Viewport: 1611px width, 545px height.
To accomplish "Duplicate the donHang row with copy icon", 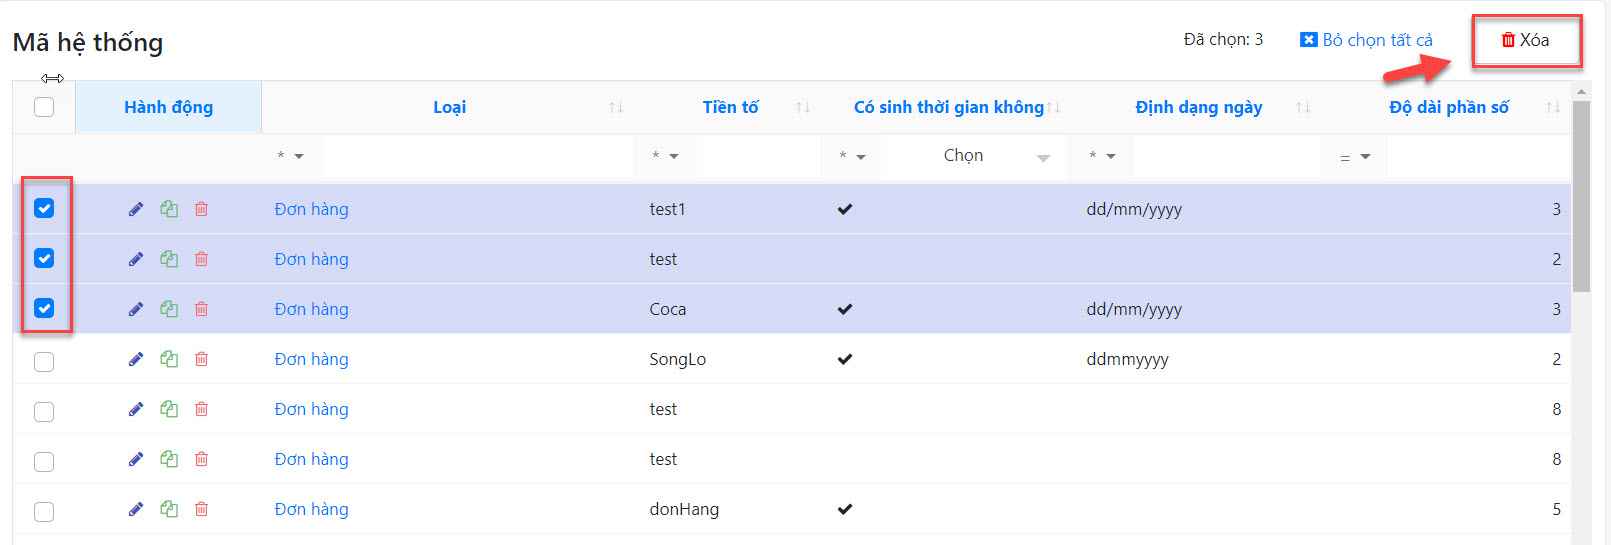I will (x=169, y=509).
